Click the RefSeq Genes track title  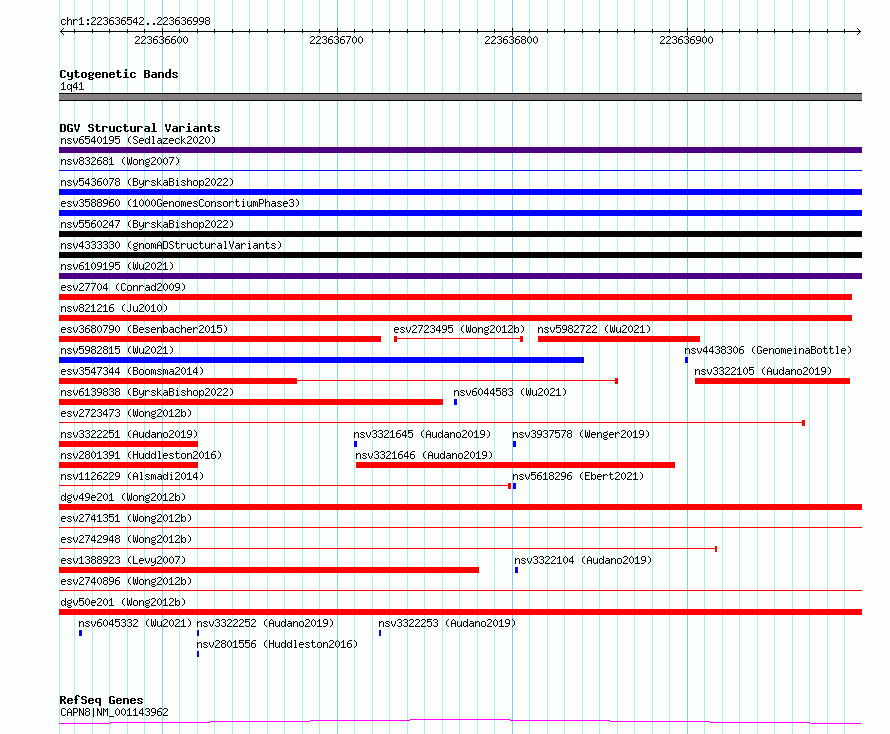101,700
